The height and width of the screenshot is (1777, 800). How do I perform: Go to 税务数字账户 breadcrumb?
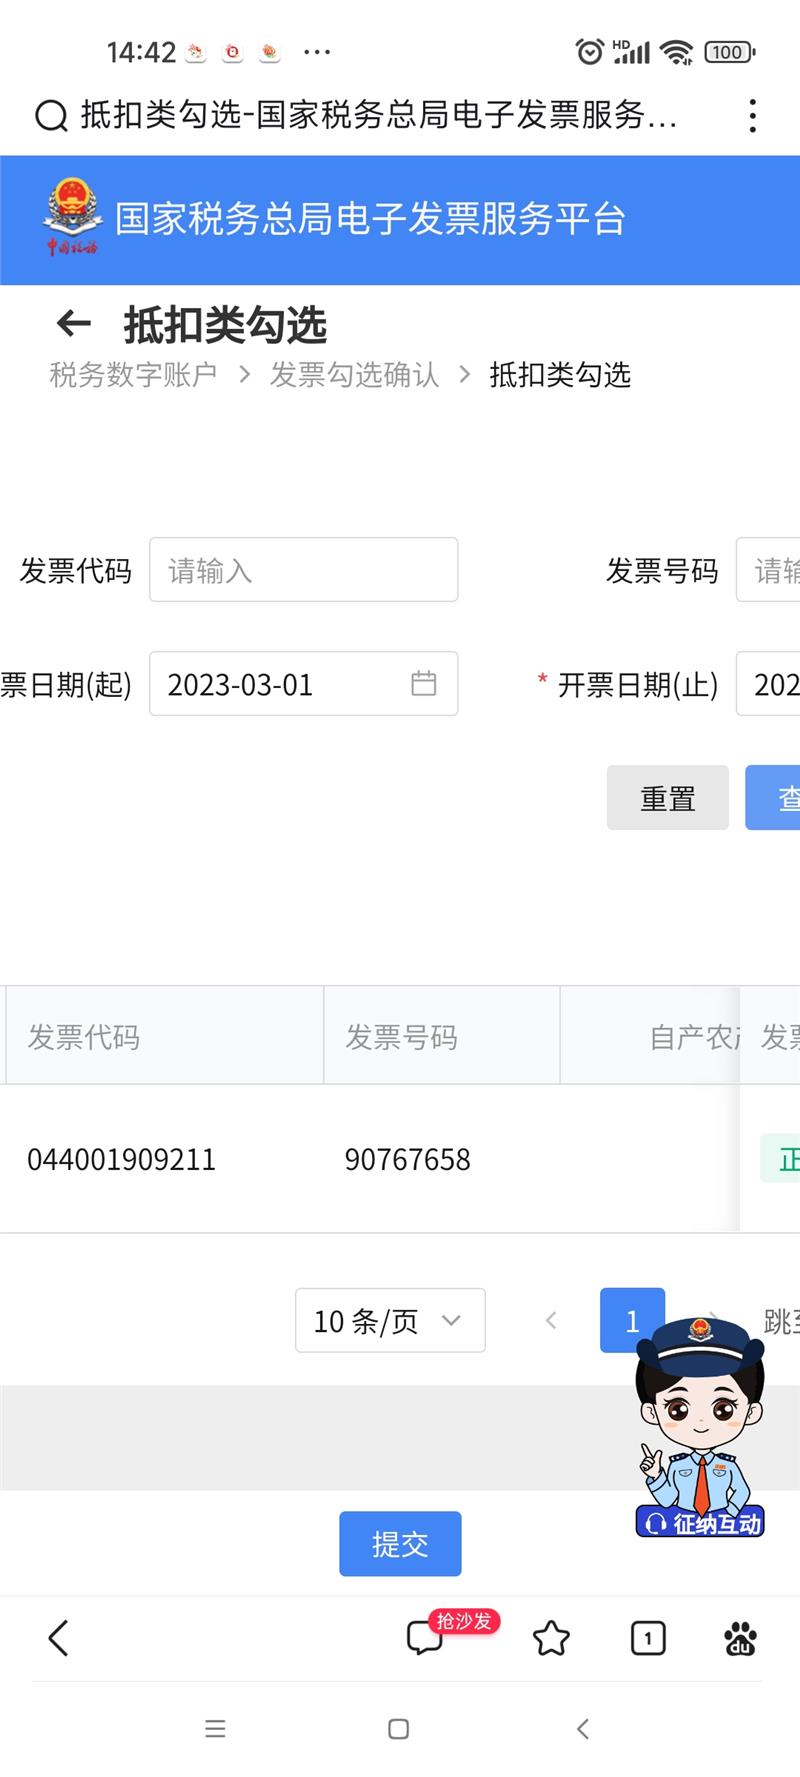133,375
